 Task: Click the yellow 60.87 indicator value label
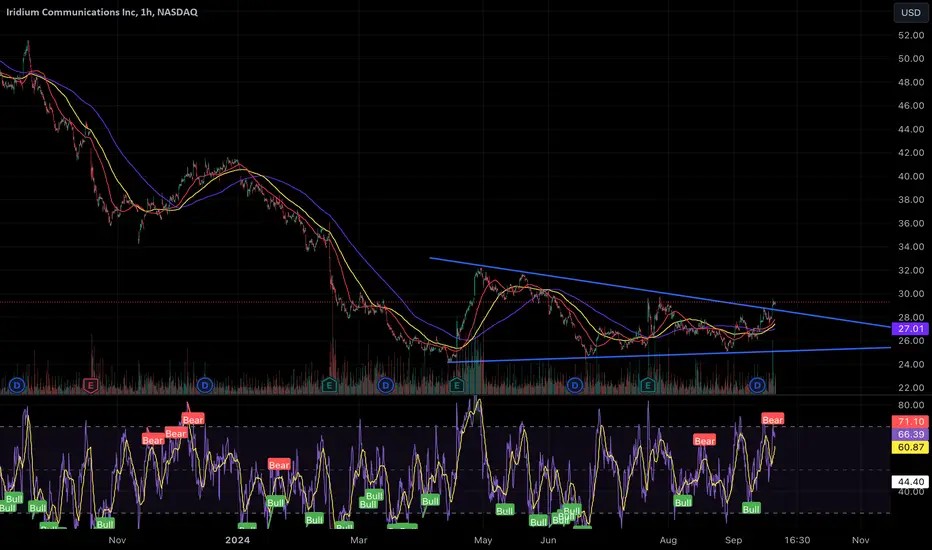point(910,447)
